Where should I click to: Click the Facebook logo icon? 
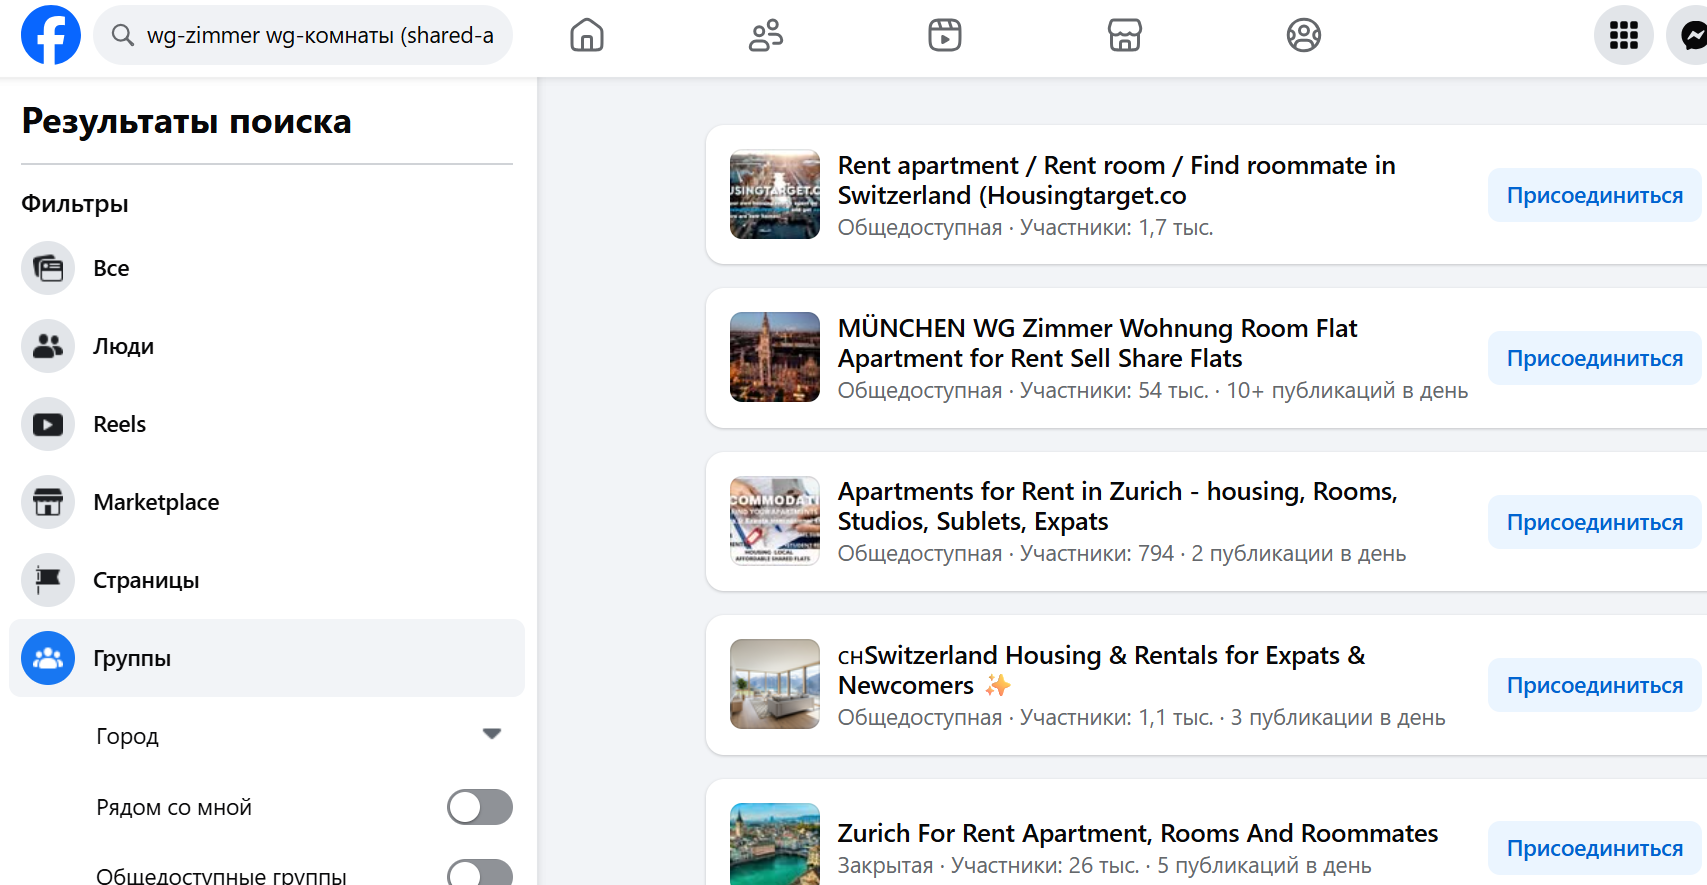click(x=51, y=35)
